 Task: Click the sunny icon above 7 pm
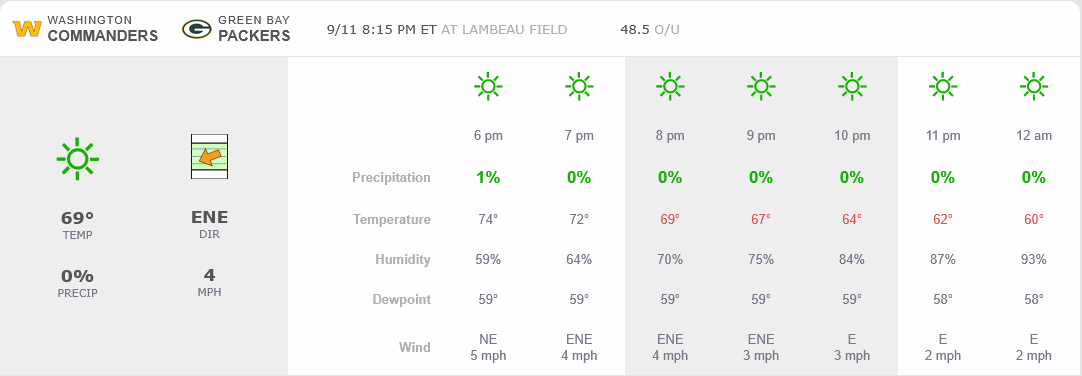[x=579, y=86]
